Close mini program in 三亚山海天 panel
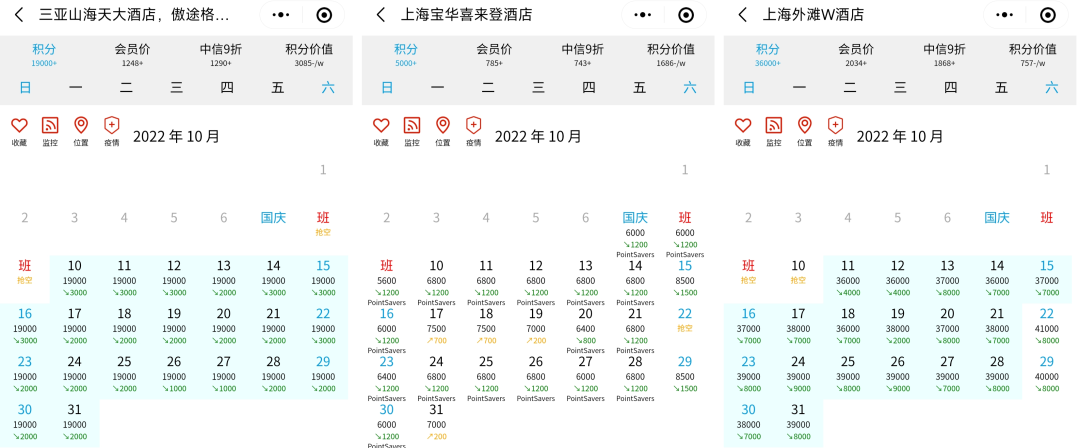This screenshot has width=1080, height=448. pyautogui.click(x=324, y=14)
